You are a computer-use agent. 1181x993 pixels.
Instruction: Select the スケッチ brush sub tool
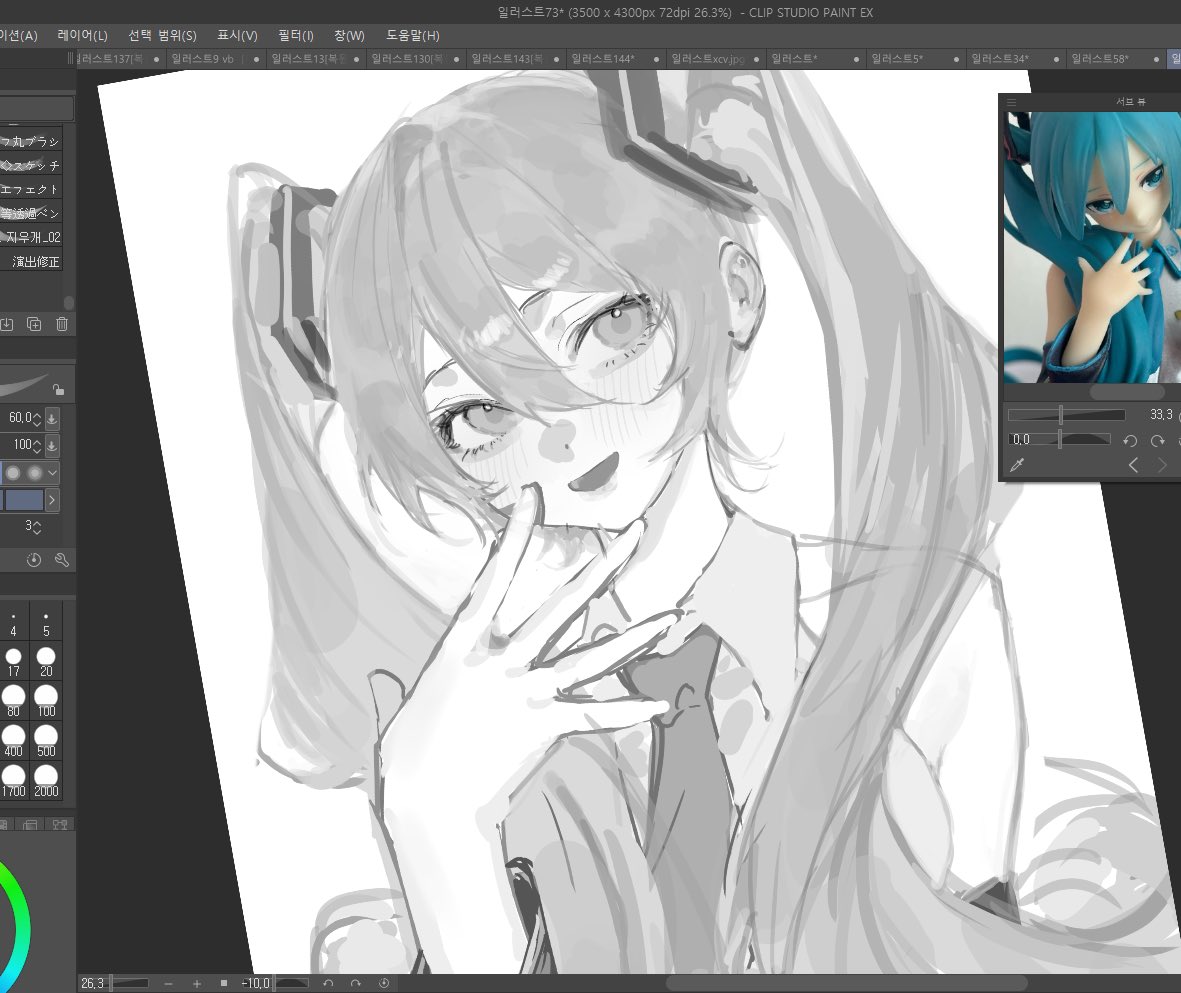(30, 165)
